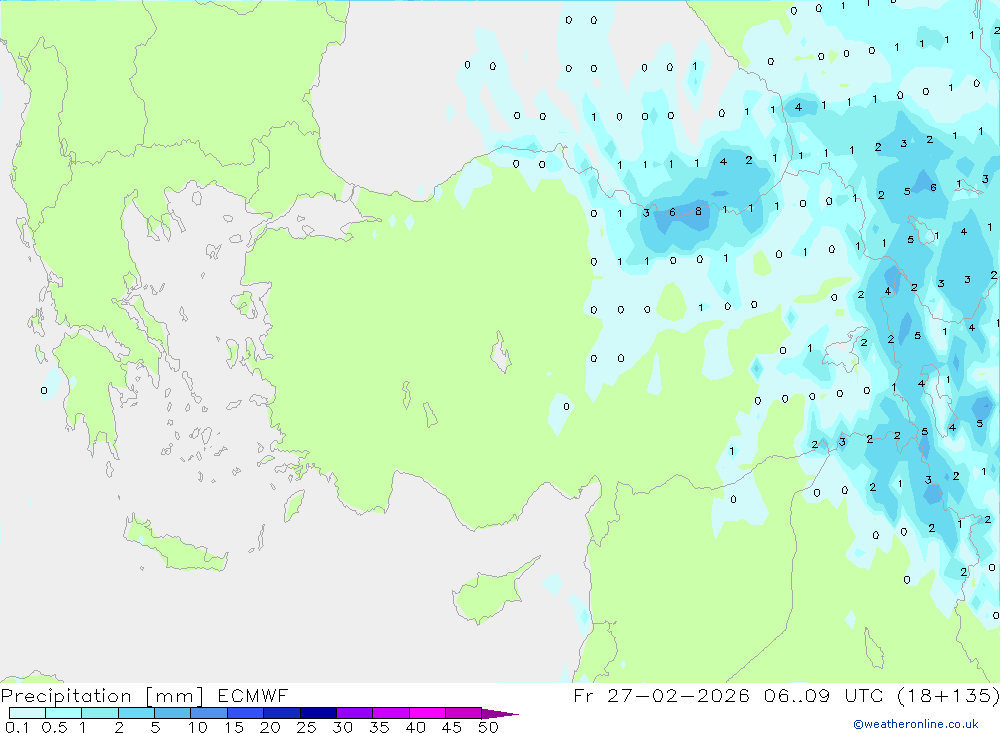Click the "50" legend scale label
Viewport: 1000px width, 733px height.
488,727
